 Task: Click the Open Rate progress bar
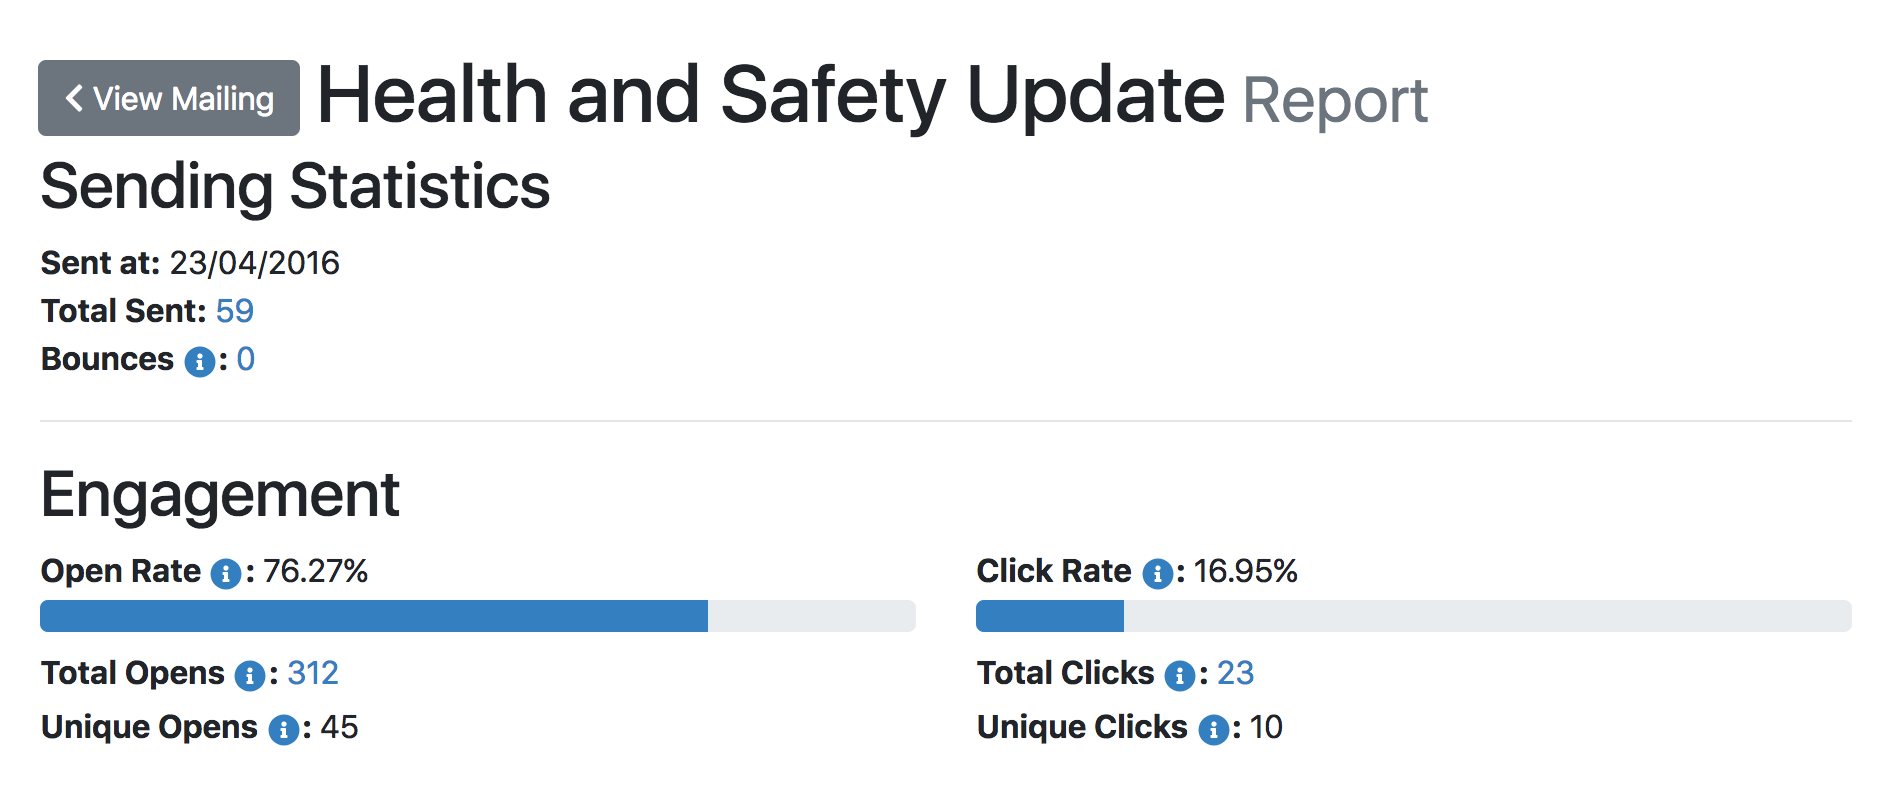(476, 617)
